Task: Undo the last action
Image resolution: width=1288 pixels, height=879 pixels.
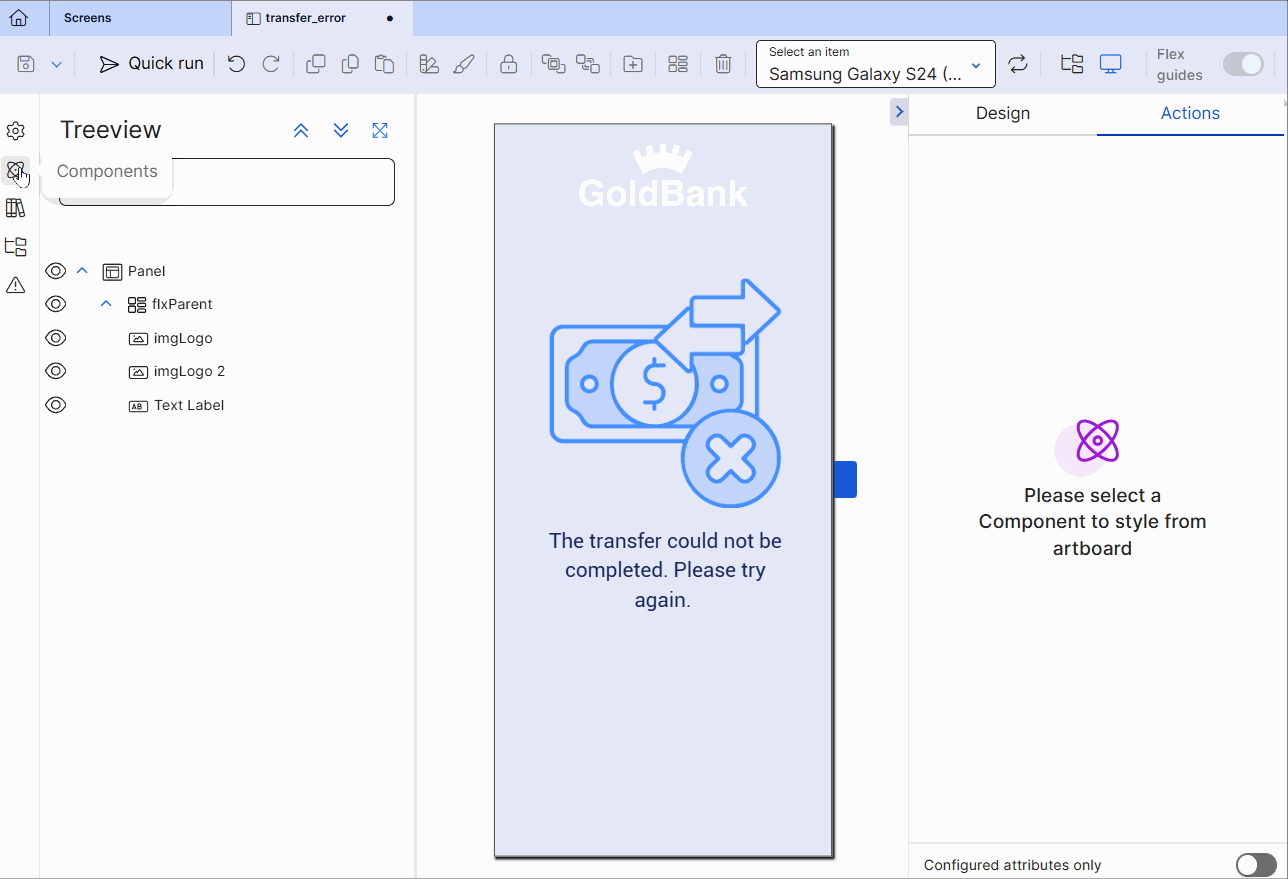Action: pos(236,63)
